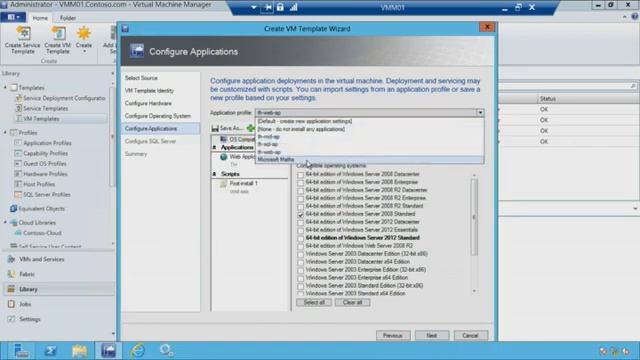Open File Explorer from the taskbar
This screenshot has height=360, width=640.
click(80, 351)
